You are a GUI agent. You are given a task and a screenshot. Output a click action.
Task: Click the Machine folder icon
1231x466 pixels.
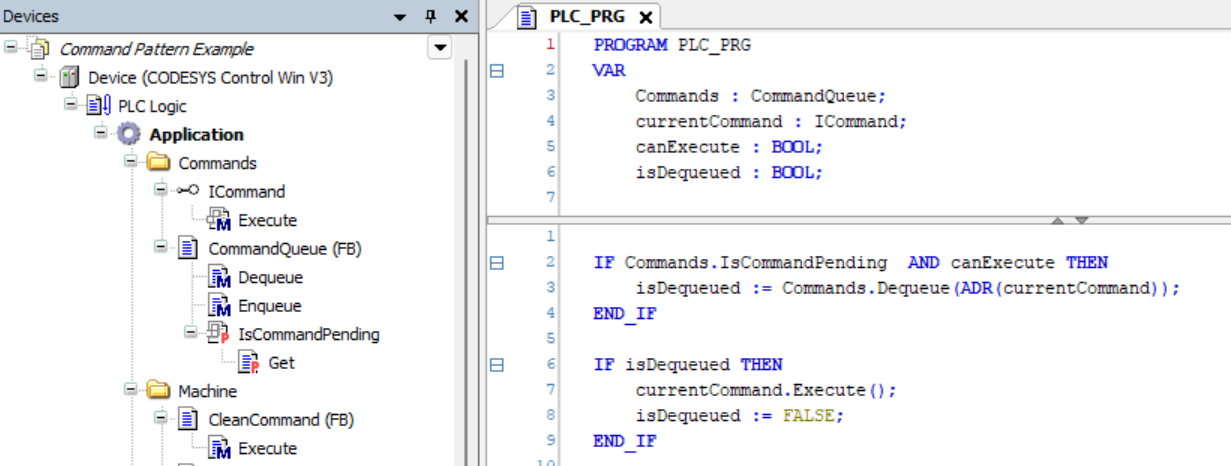[x=159, y=391]
